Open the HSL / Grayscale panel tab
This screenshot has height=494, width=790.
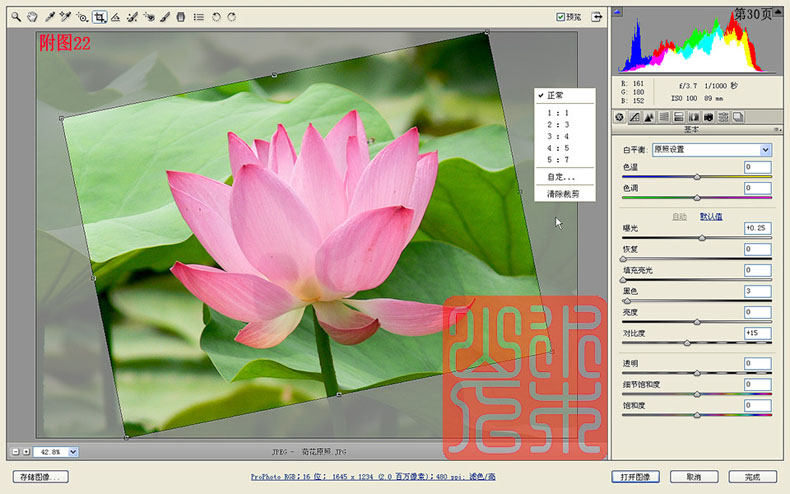[664, 117]
